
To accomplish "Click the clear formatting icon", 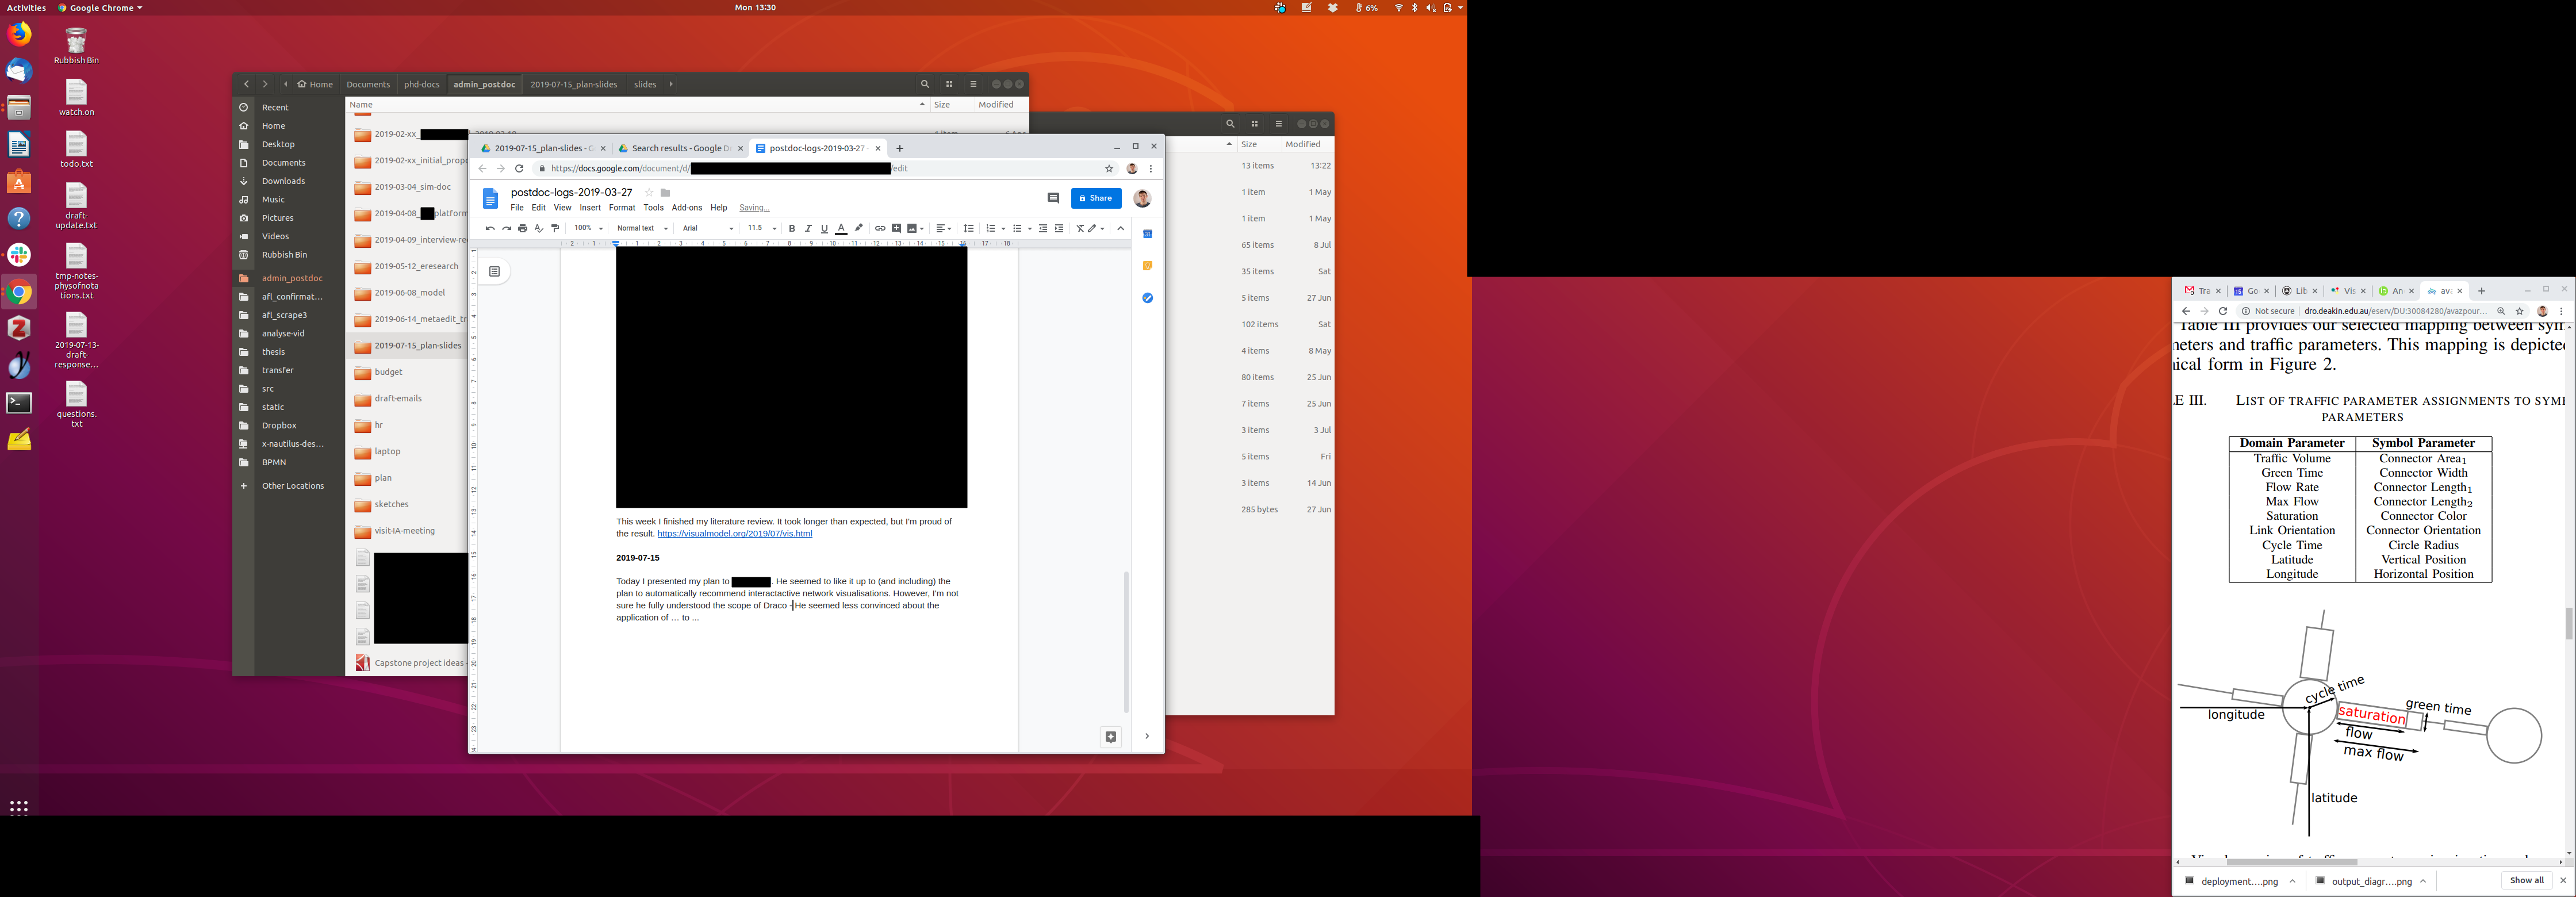I will (1080, 228).
